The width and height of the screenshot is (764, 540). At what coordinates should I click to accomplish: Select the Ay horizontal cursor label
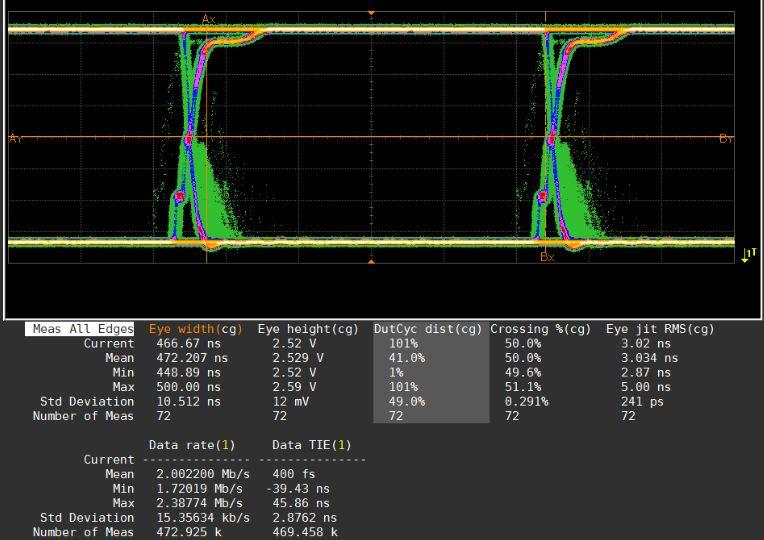tap(15, 138)
